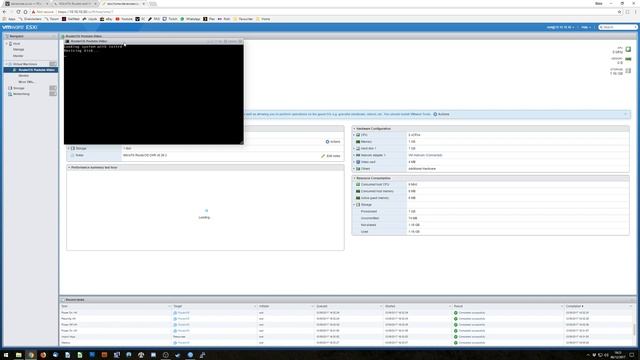Screen dimensions: 640x360
Task: Click Consumed host memory icon
Action: point(358,191)
